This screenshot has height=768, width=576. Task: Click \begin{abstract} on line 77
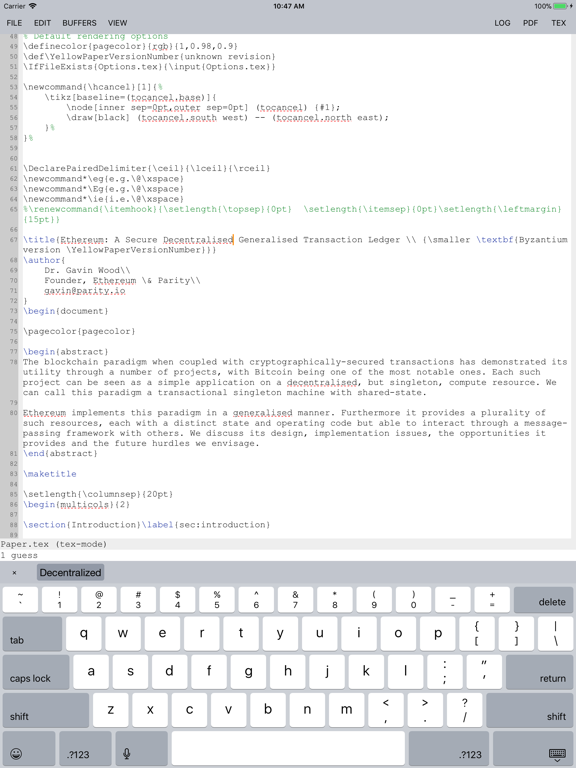click(x=65, y=352)
